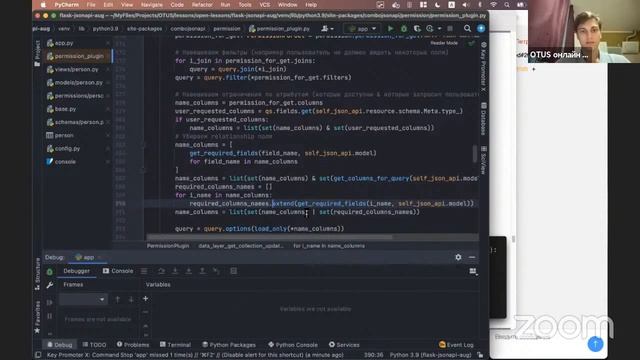The image size is (640, 360).
Task: Switch to Console tab in Debug panel
Action: (x=118, y=271)
